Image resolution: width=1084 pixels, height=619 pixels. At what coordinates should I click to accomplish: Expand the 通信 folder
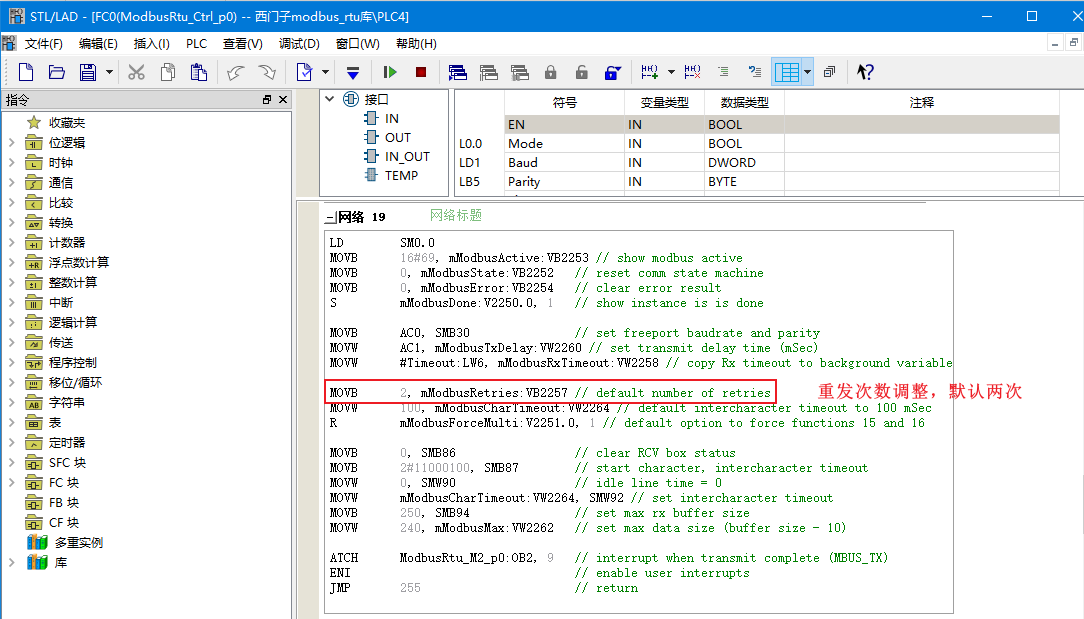tap(12, 183)
